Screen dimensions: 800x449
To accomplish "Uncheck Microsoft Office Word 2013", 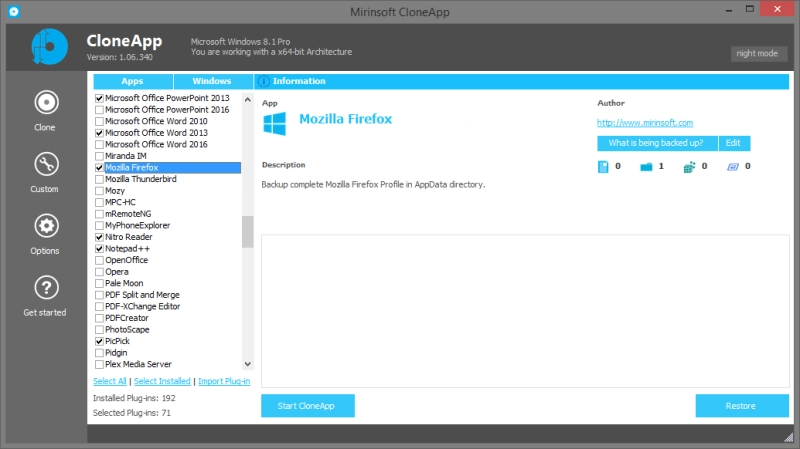I will point(99,133).
